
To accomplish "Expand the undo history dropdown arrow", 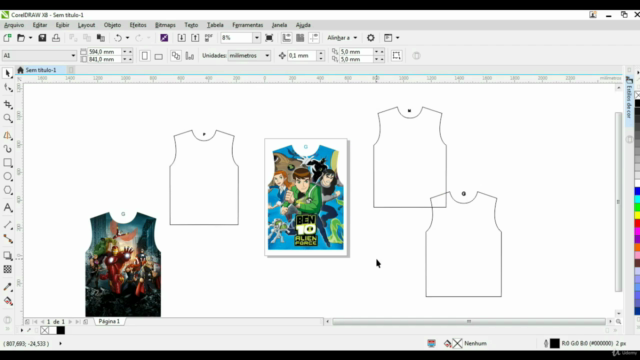I will [x=127, y=38].
